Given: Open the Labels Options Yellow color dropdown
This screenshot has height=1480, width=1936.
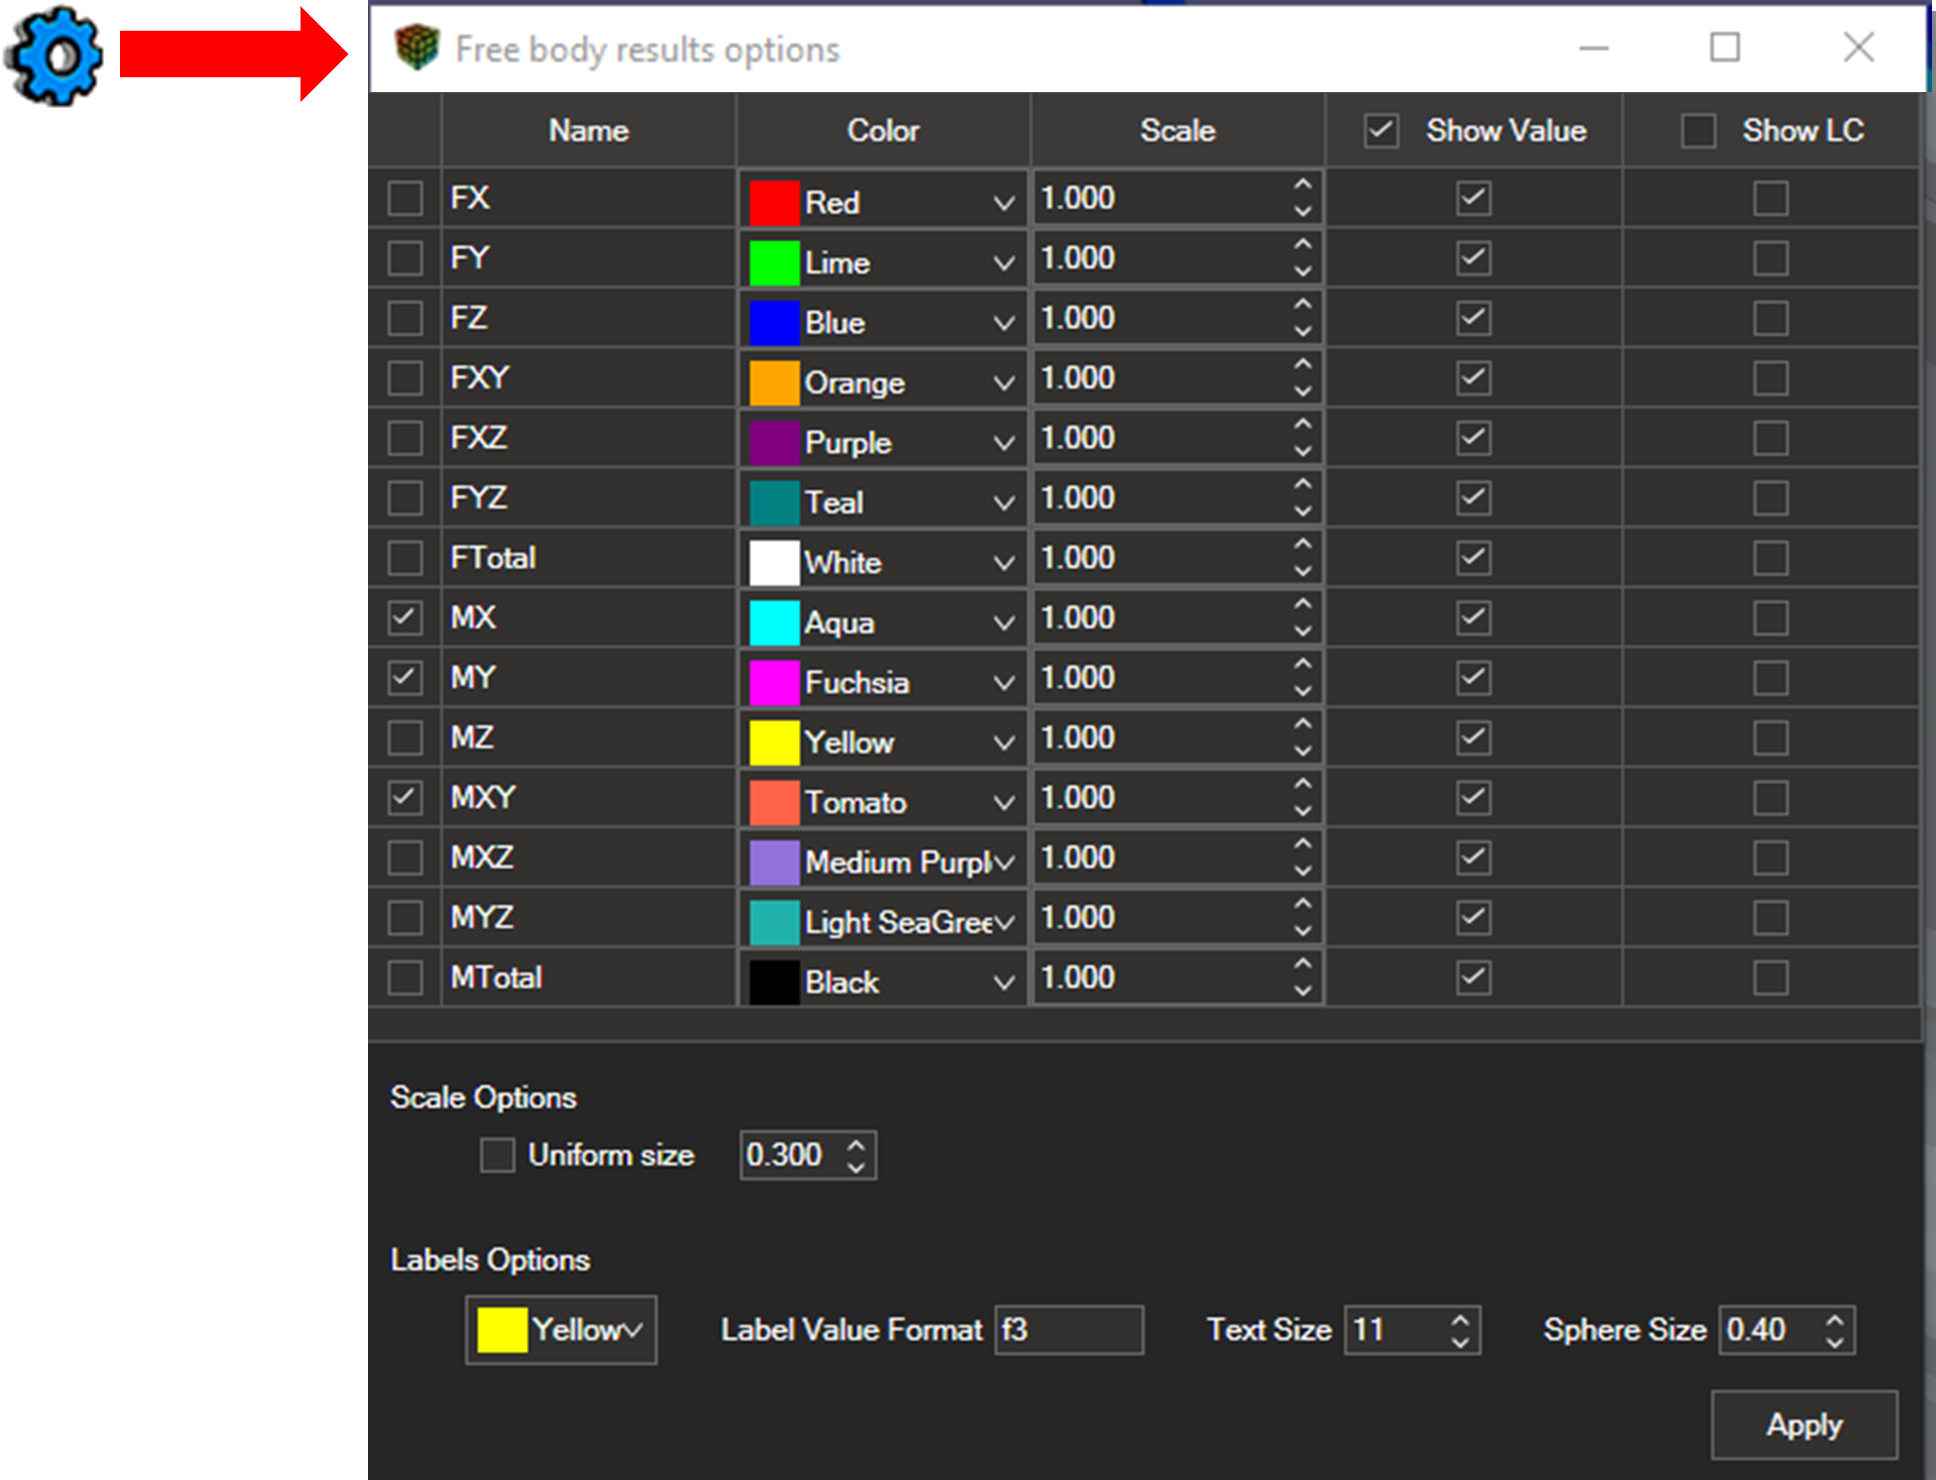Looking at the screenshot, I should (x=561, y=1330).
